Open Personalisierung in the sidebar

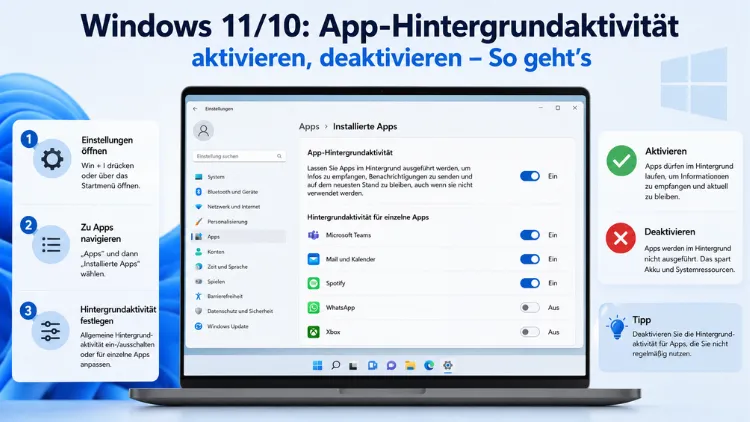239,222
